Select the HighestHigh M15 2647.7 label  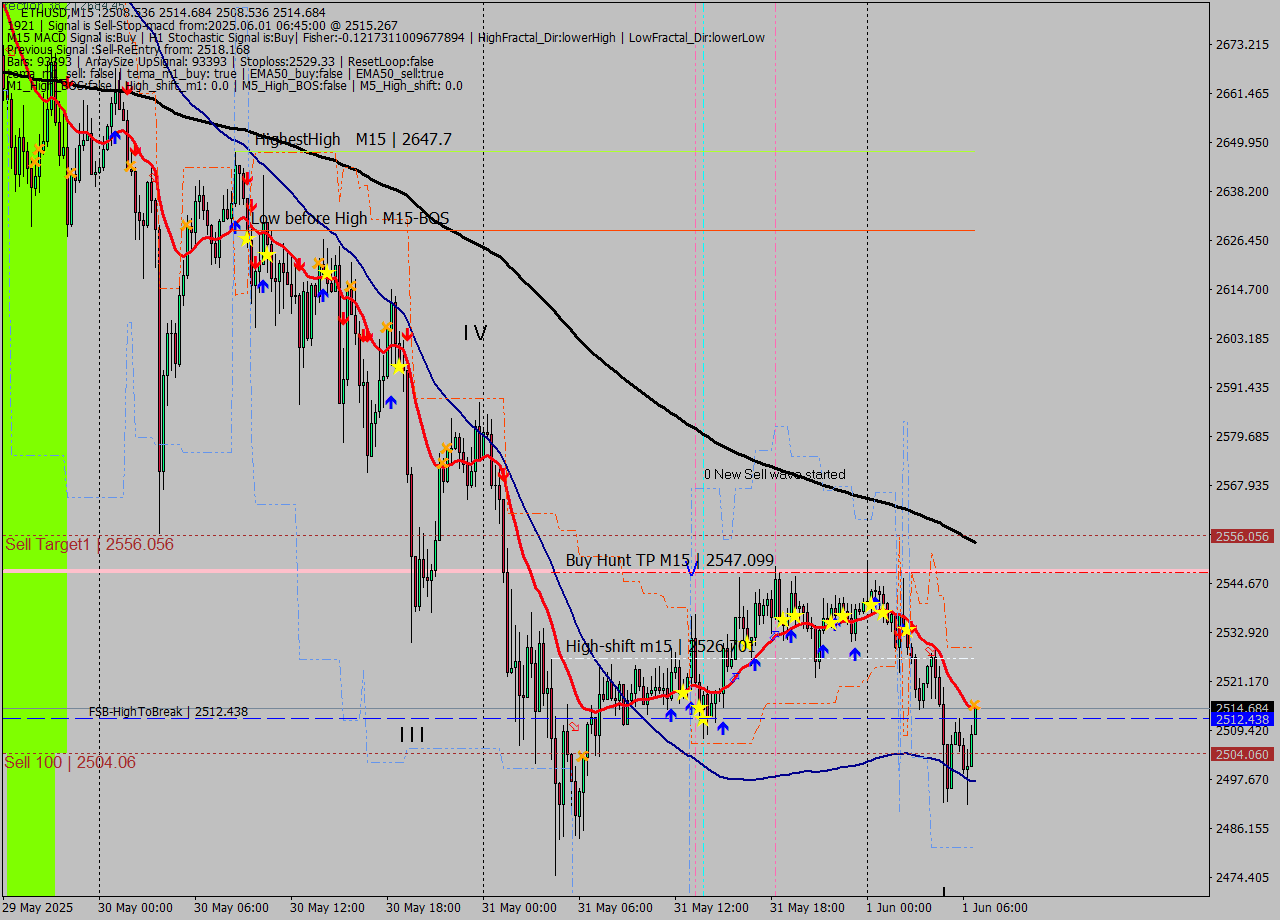[x=353, y=140]
